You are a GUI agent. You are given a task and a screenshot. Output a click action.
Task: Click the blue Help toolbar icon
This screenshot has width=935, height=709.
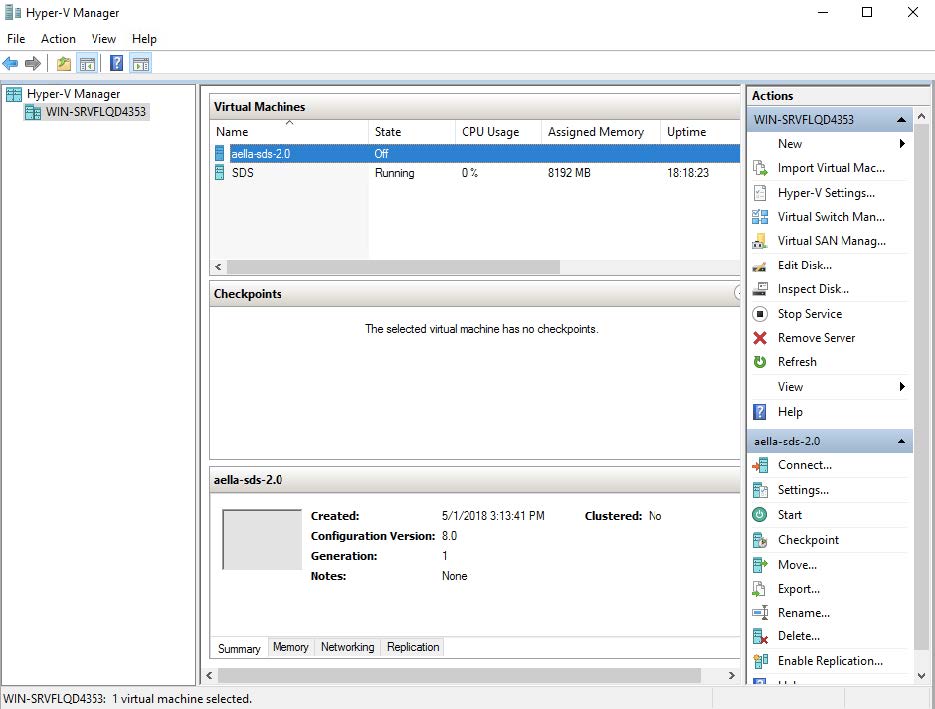[x=116, y=64]
